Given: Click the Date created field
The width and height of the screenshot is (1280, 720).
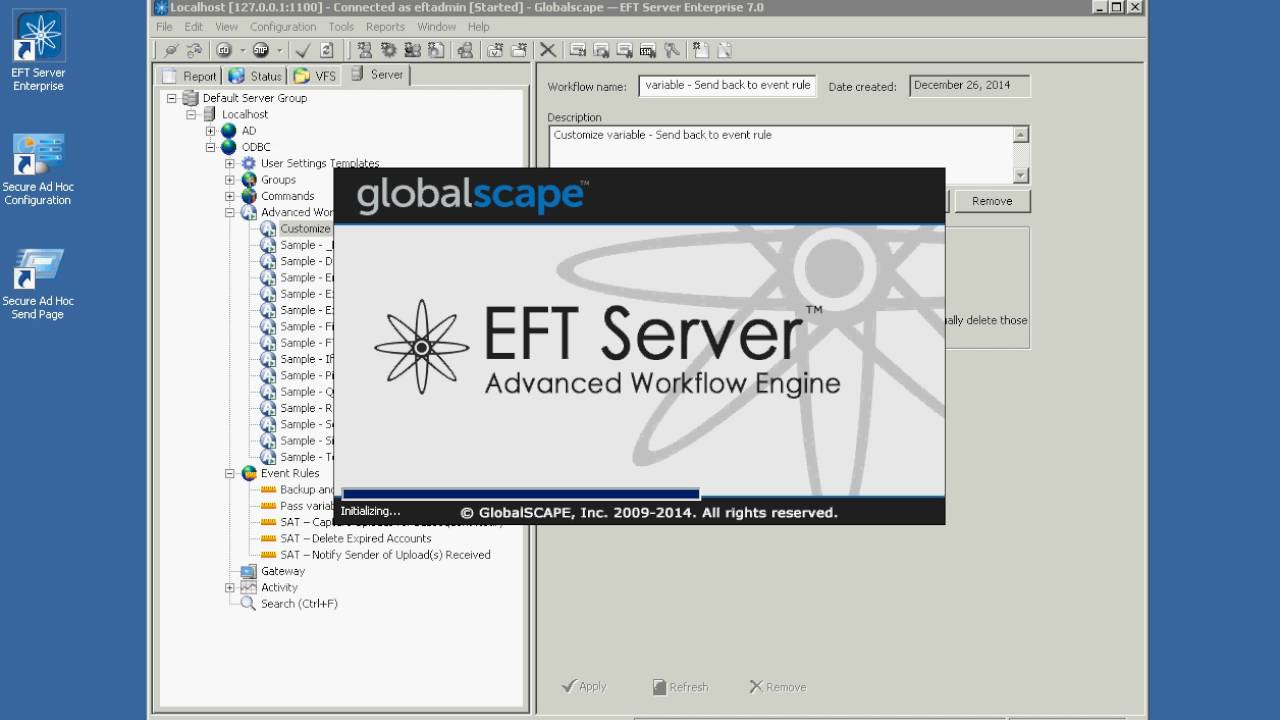Looking at the screenshot, I should 970,86.
